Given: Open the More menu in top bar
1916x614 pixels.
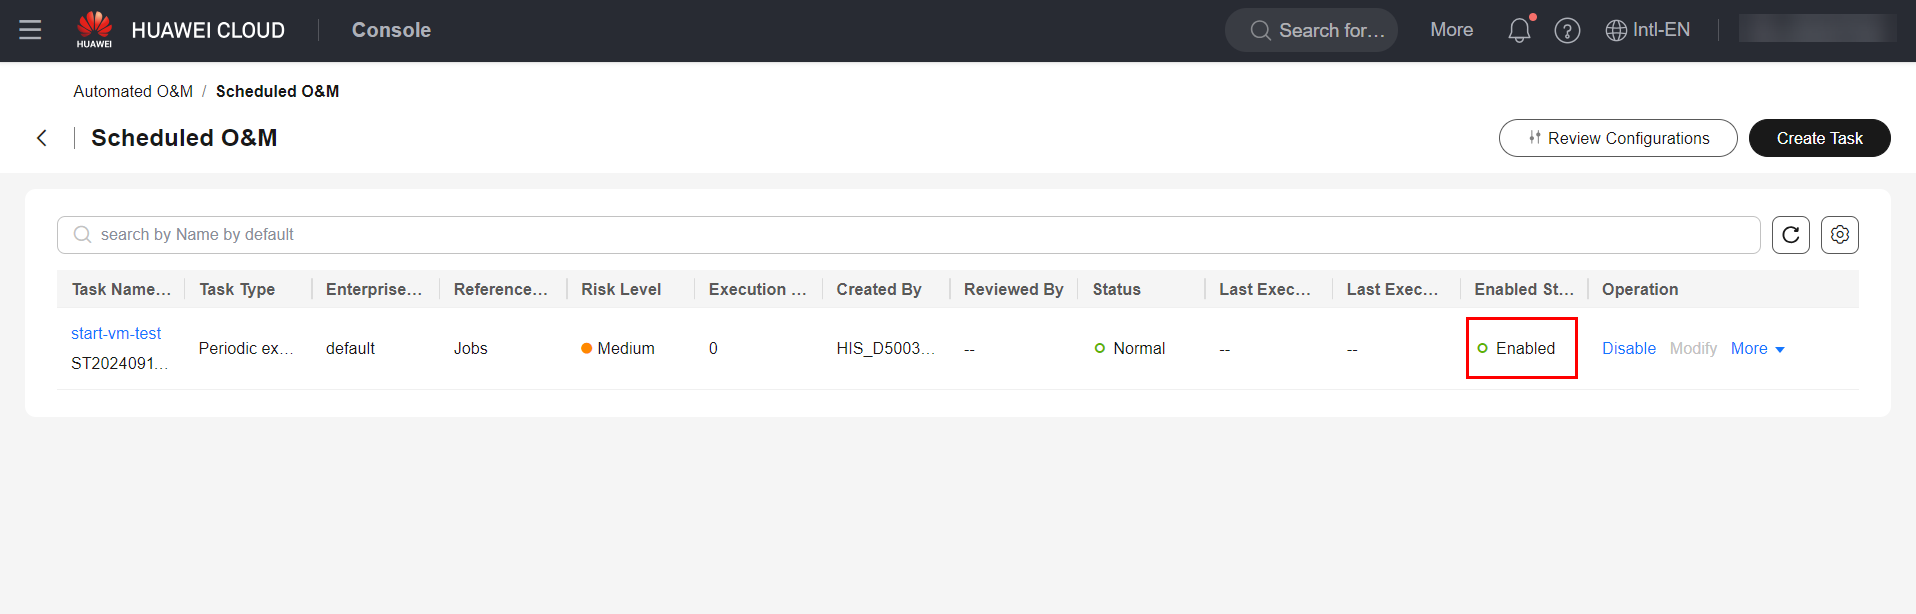Looking at the screenshot, I should (x=1451, y=30).
